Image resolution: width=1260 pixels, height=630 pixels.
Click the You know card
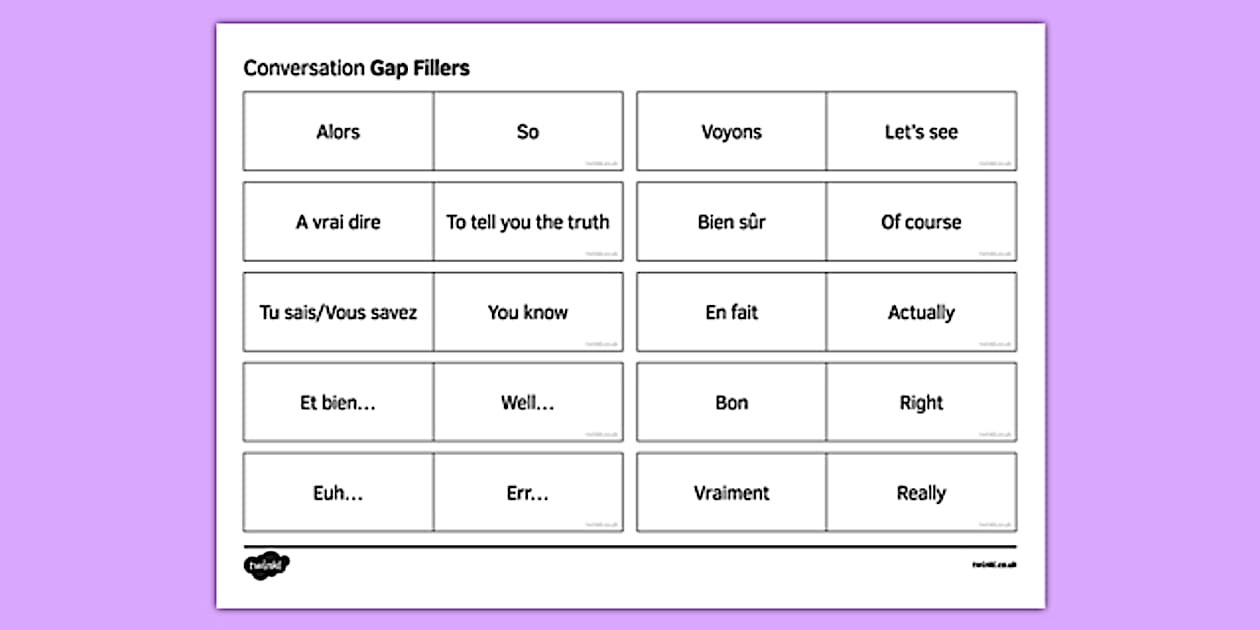[528, 312]
